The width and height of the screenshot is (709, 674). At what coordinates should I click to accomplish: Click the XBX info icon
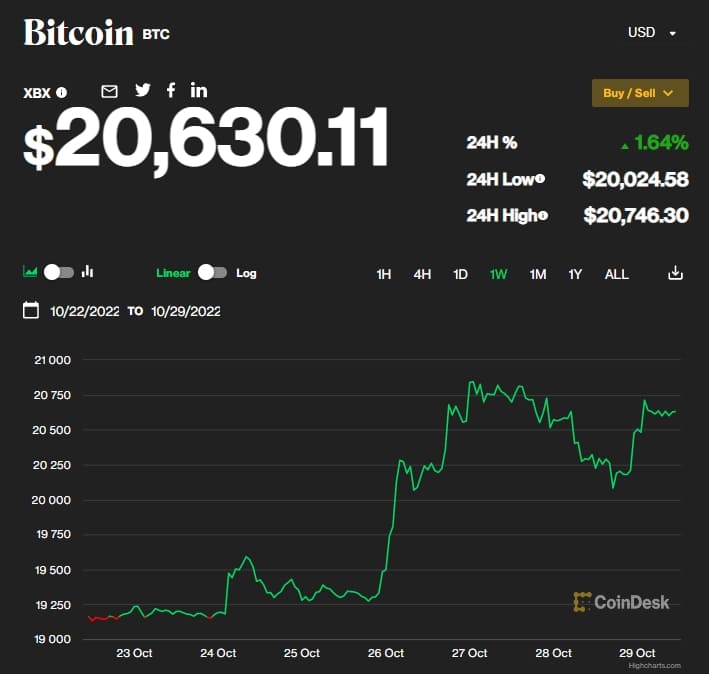61,93
